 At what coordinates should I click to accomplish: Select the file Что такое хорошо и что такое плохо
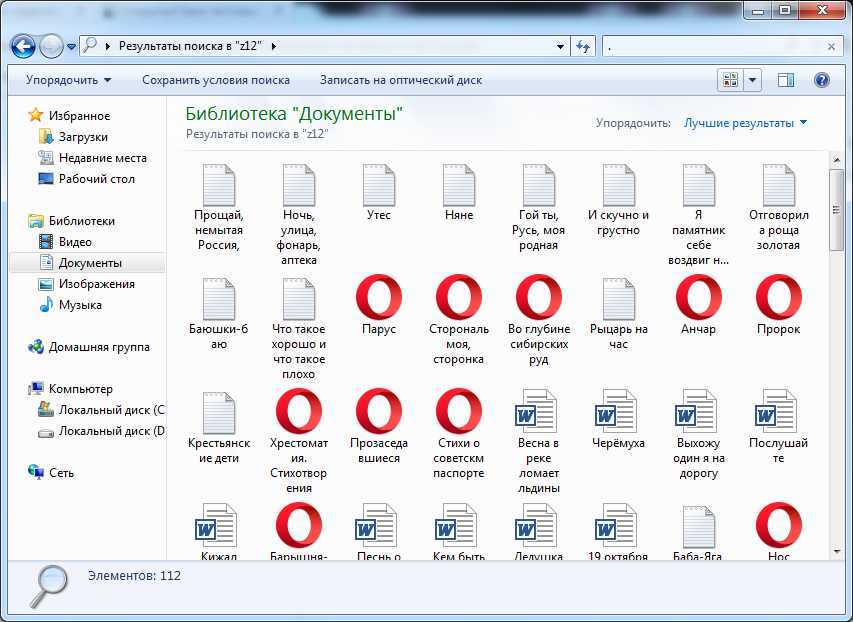[x=299, y=329]
